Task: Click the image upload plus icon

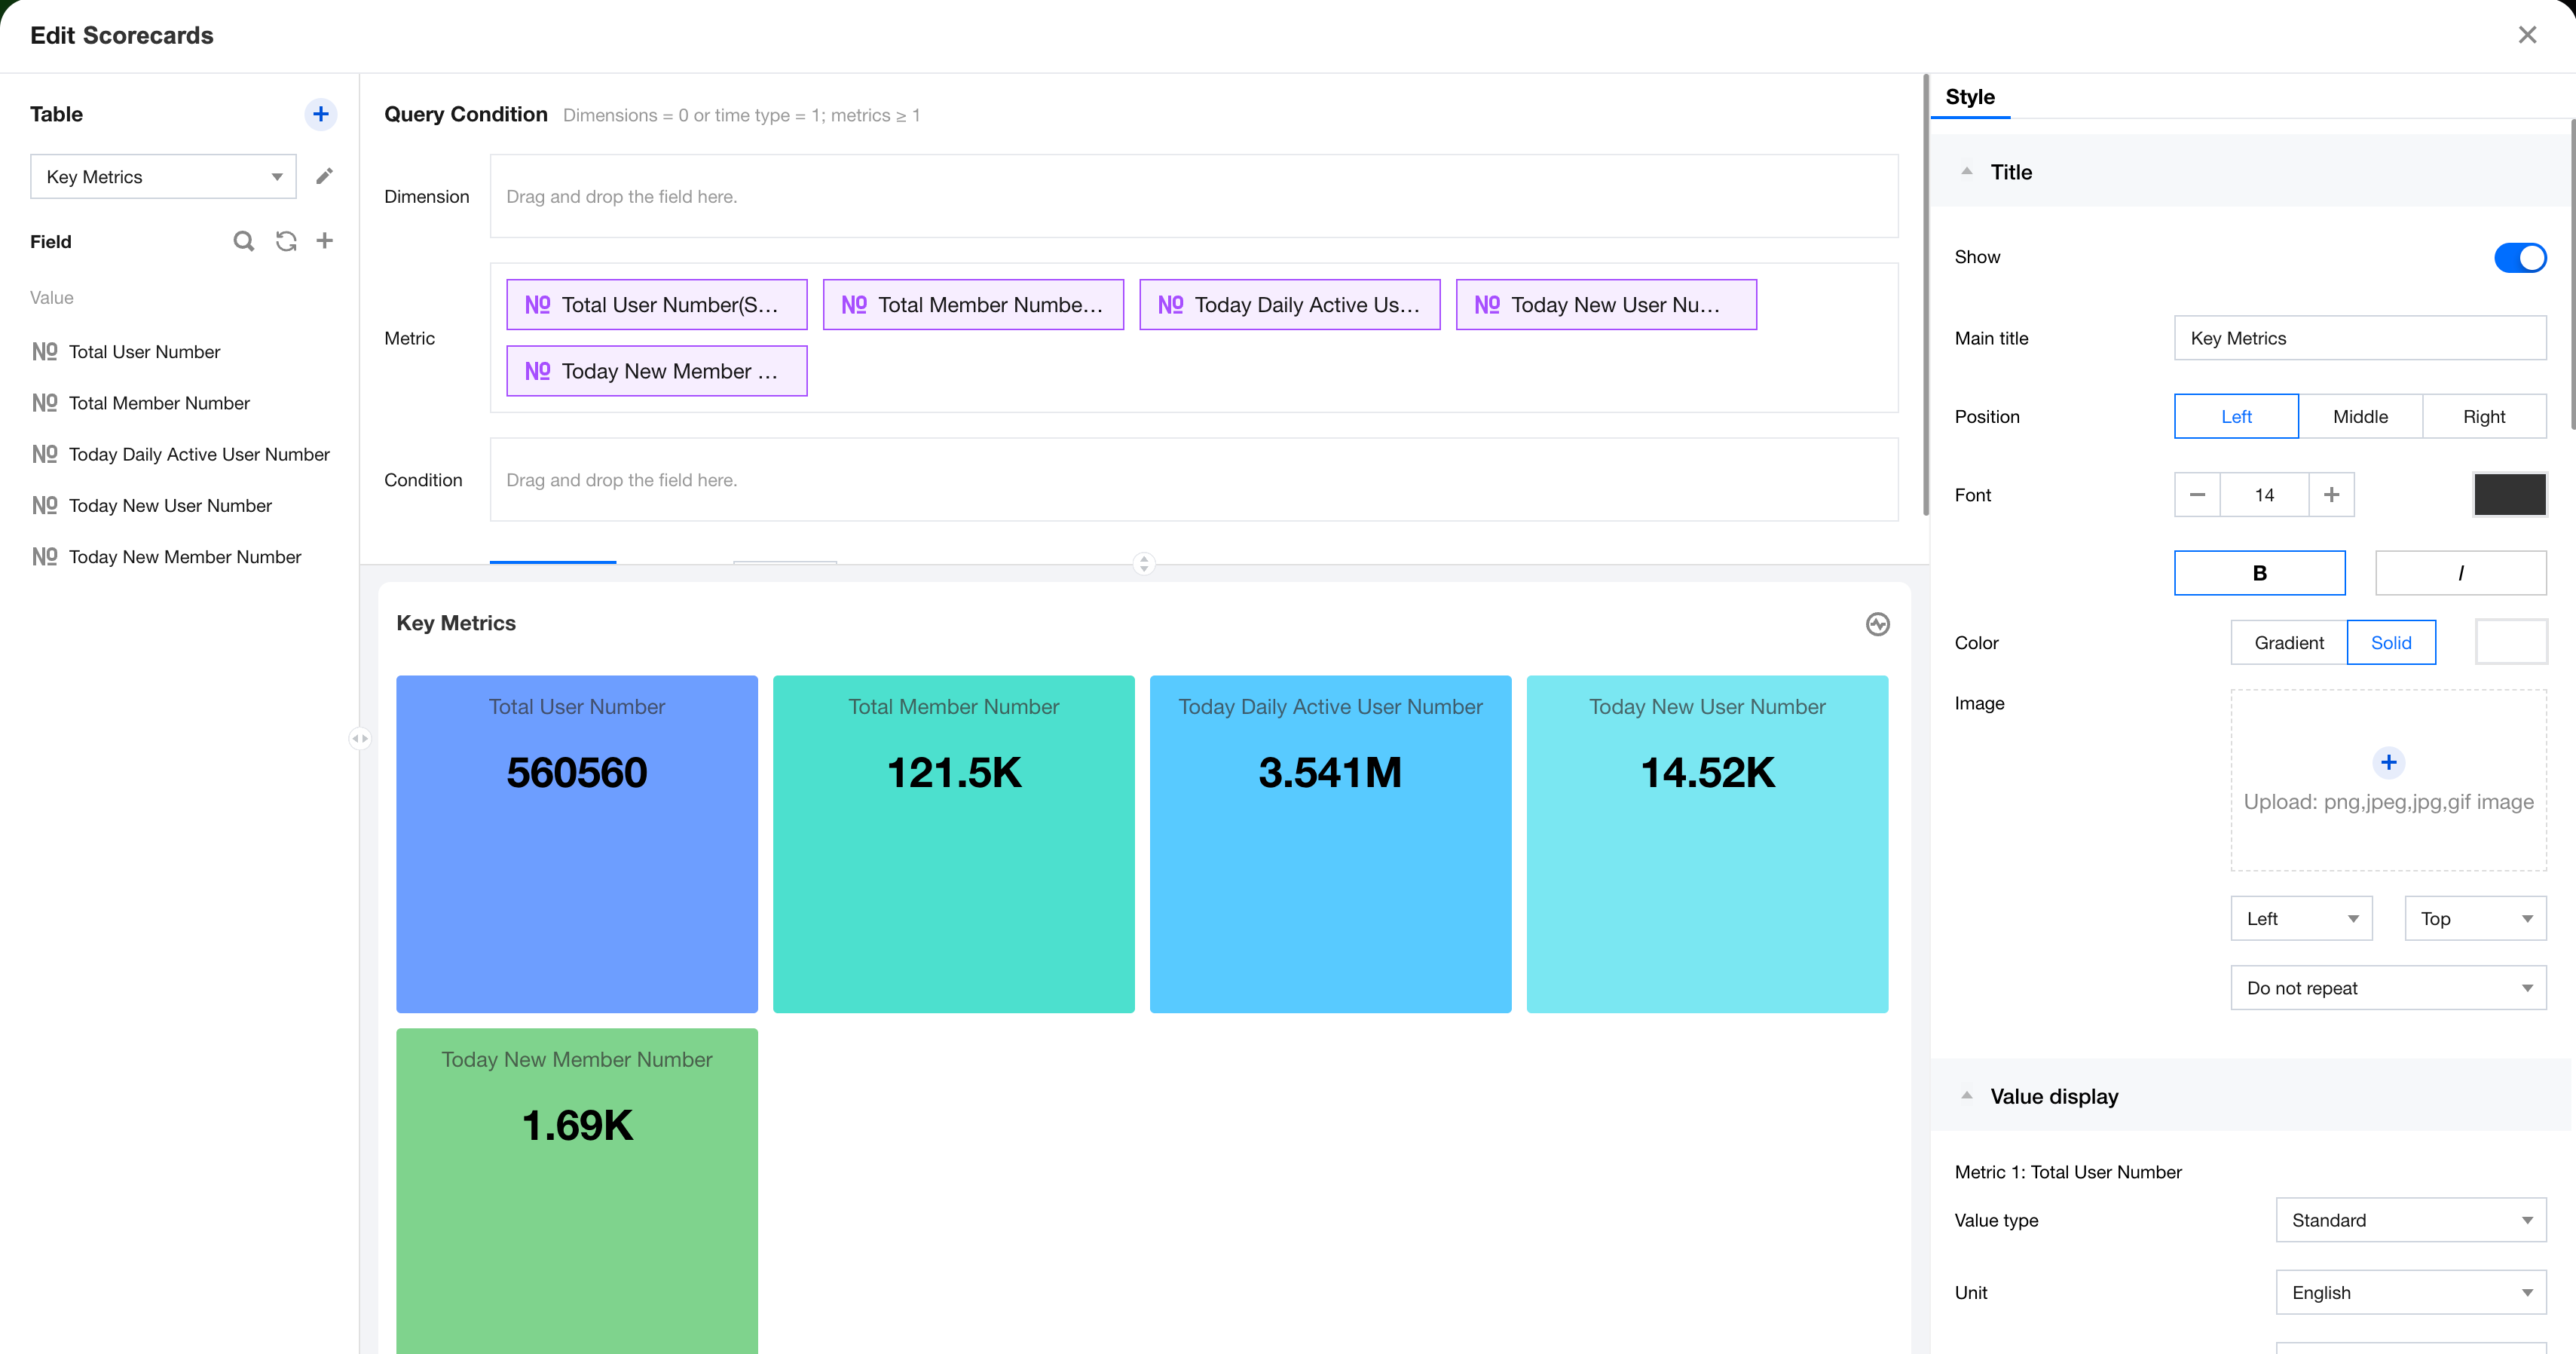Action: tap(2388, 762)
